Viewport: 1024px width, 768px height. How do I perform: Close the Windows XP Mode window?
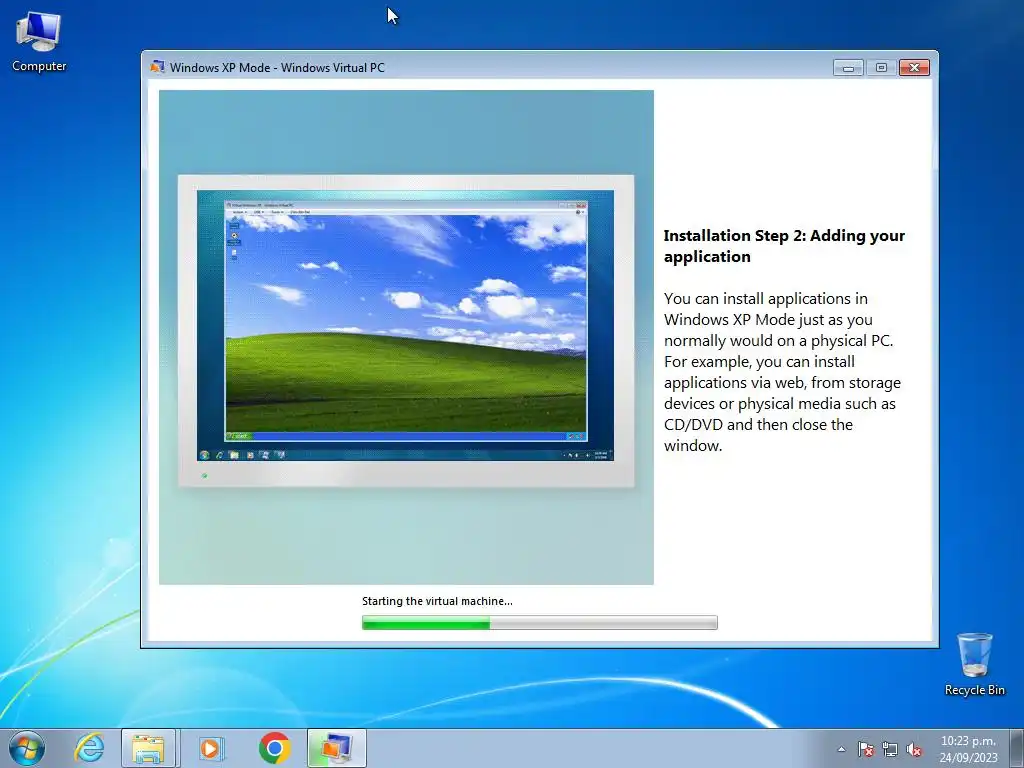coord(914,67)
